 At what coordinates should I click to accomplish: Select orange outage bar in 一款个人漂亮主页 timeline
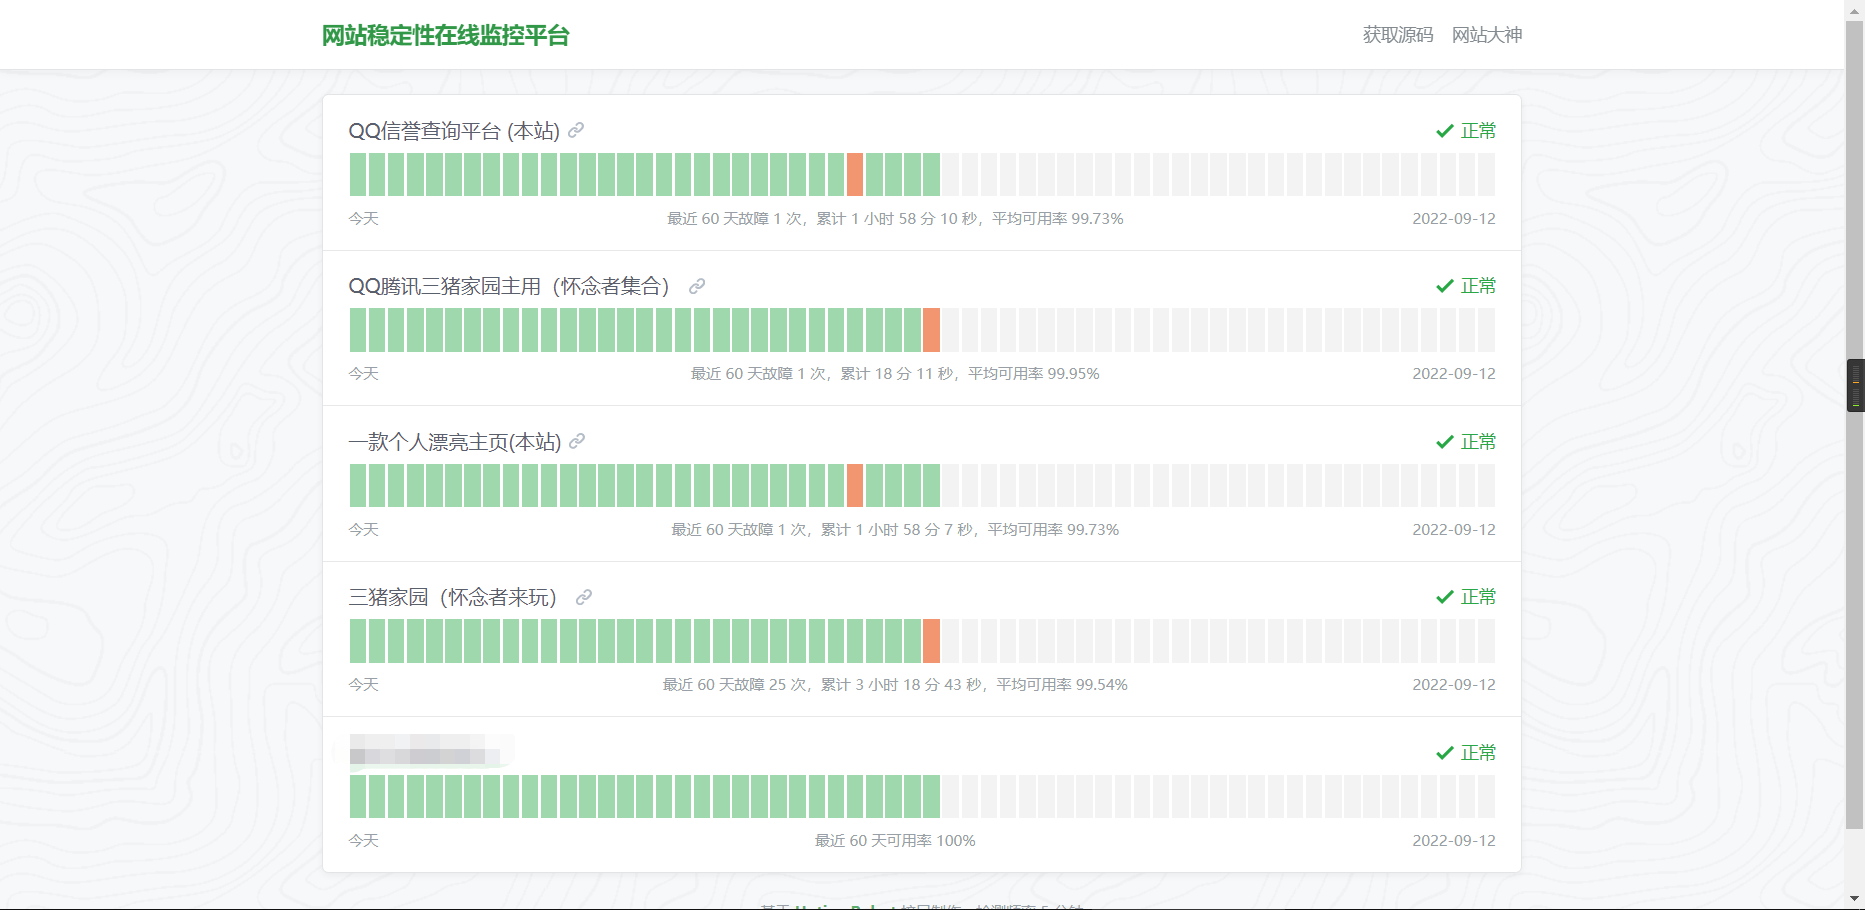pos(855,486)
